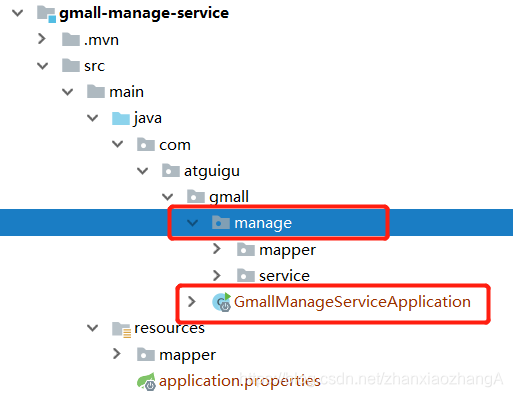Collapse the gmall-manage-service module node
Image resolution: width=513 pixels, height=397 pixels.
(x=17, y=13)
